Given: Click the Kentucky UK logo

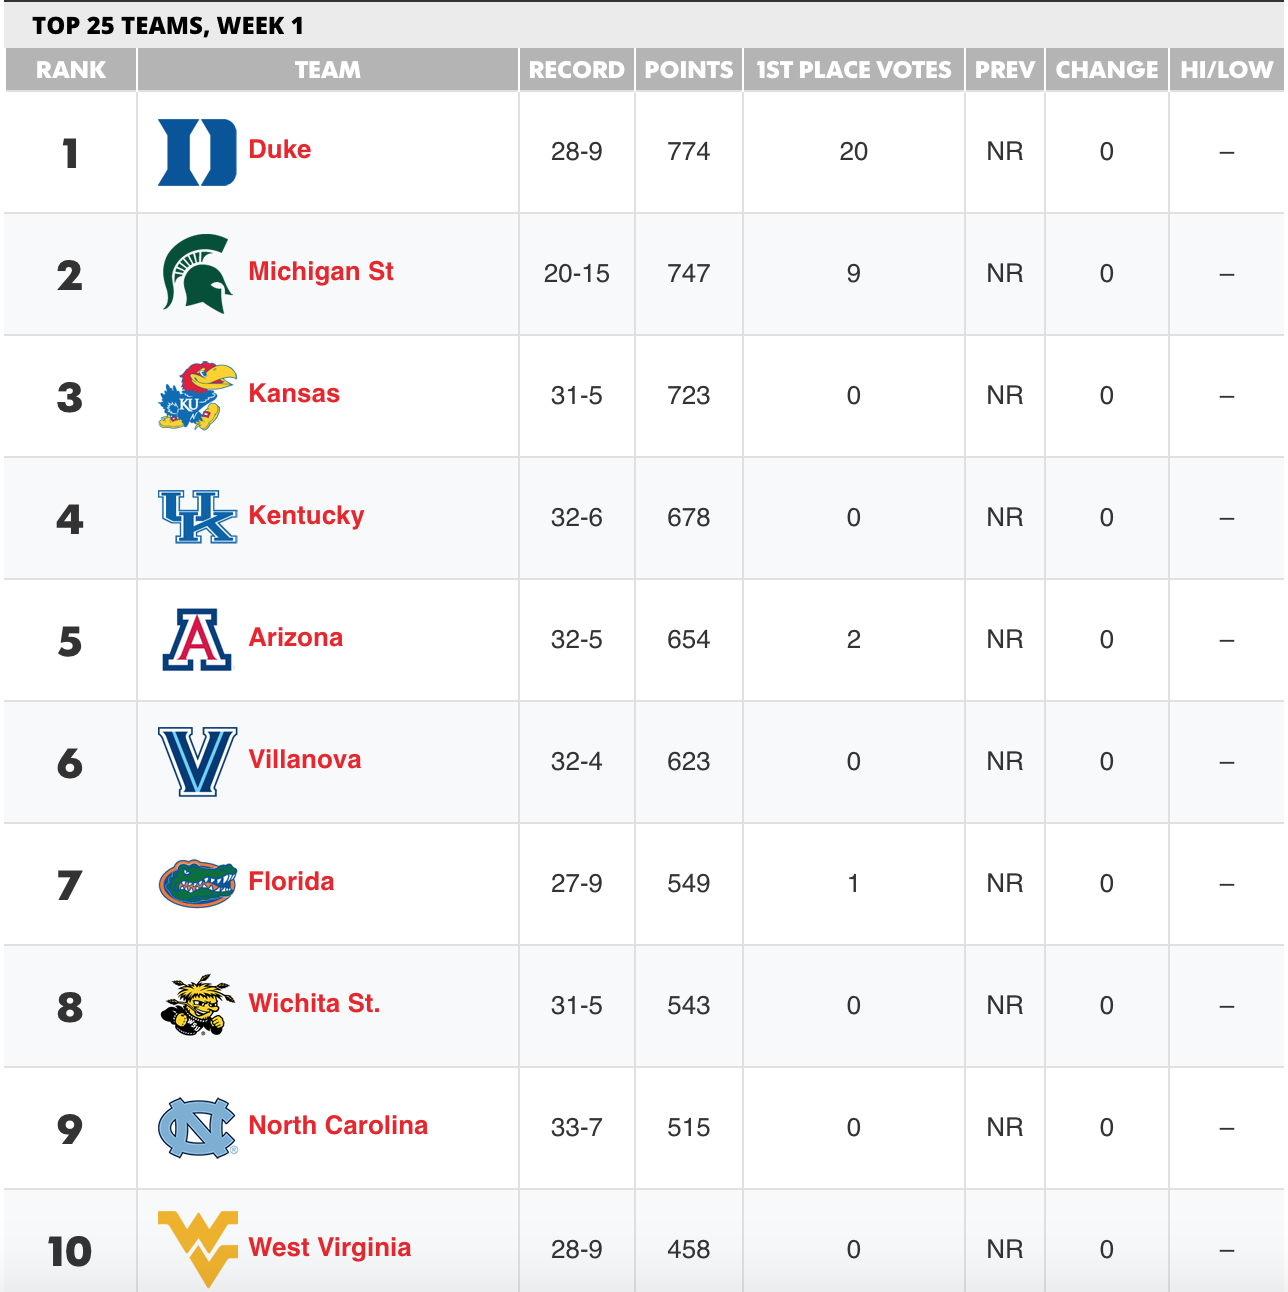Looking at the screenshot, I should [197, 517].
